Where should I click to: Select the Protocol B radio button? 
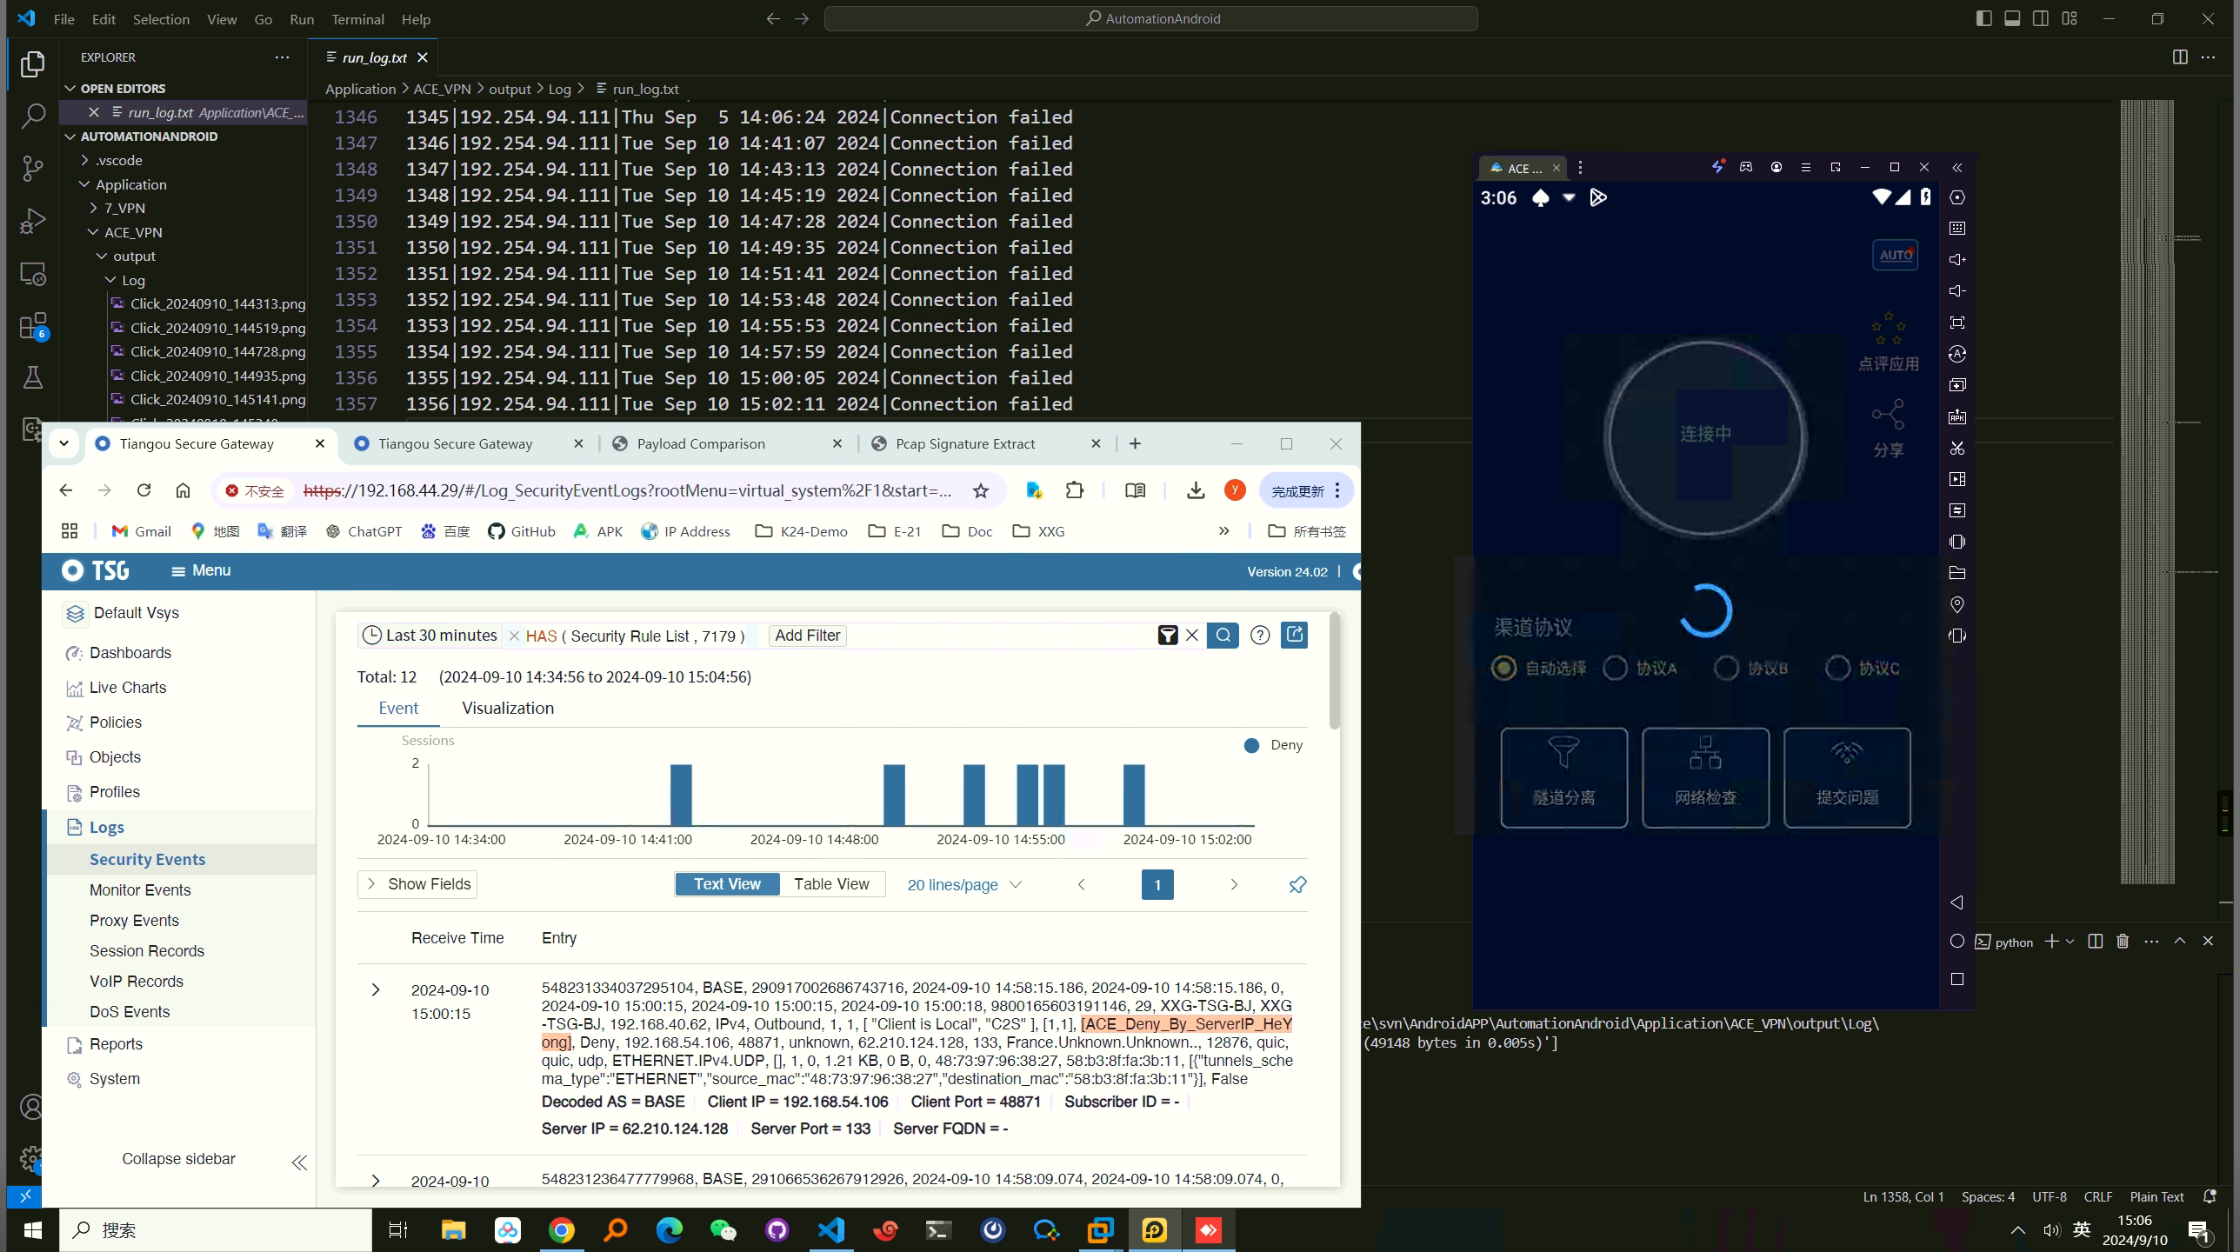click(x=1726, y=668)
